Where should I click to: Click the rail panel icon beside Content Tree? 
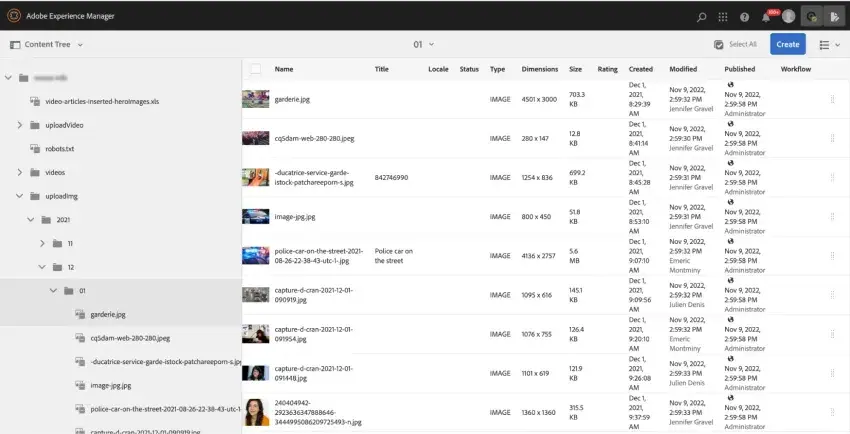coord(15,44)
